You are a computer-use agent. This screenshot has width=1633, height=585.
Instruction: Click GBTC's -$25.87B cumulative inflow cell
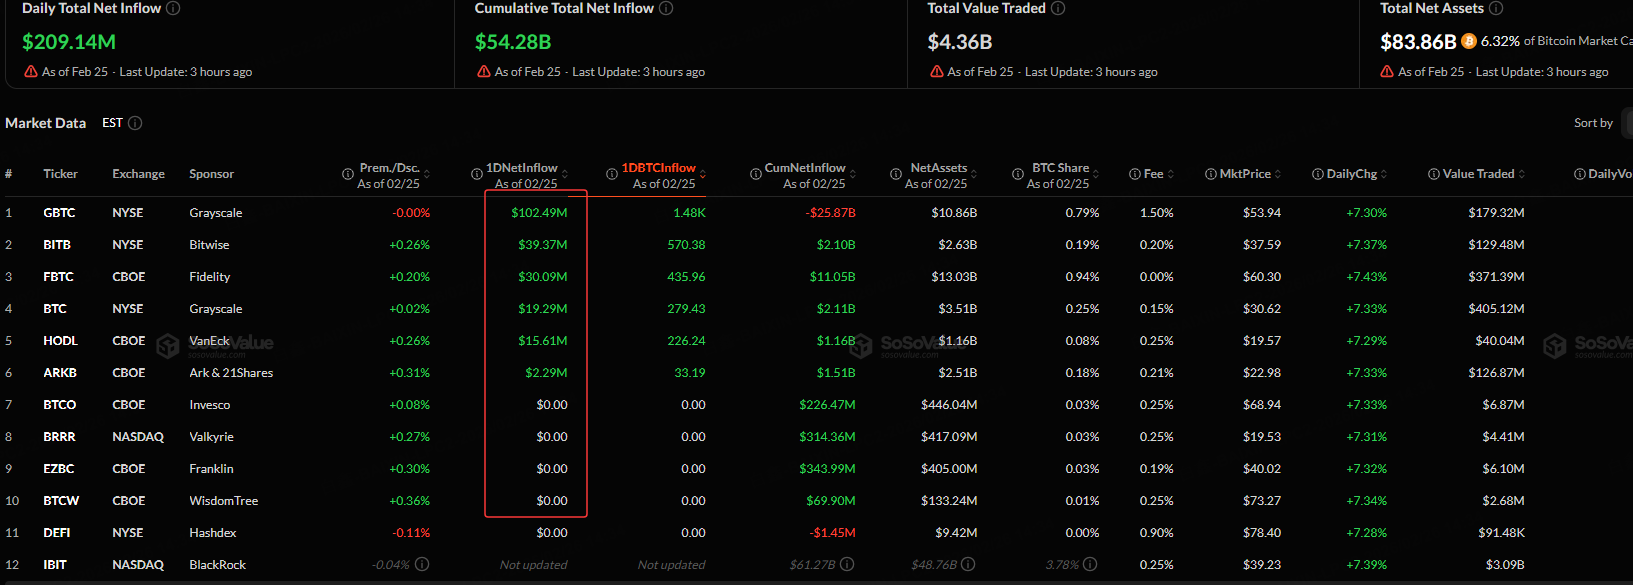click(832, 213)
